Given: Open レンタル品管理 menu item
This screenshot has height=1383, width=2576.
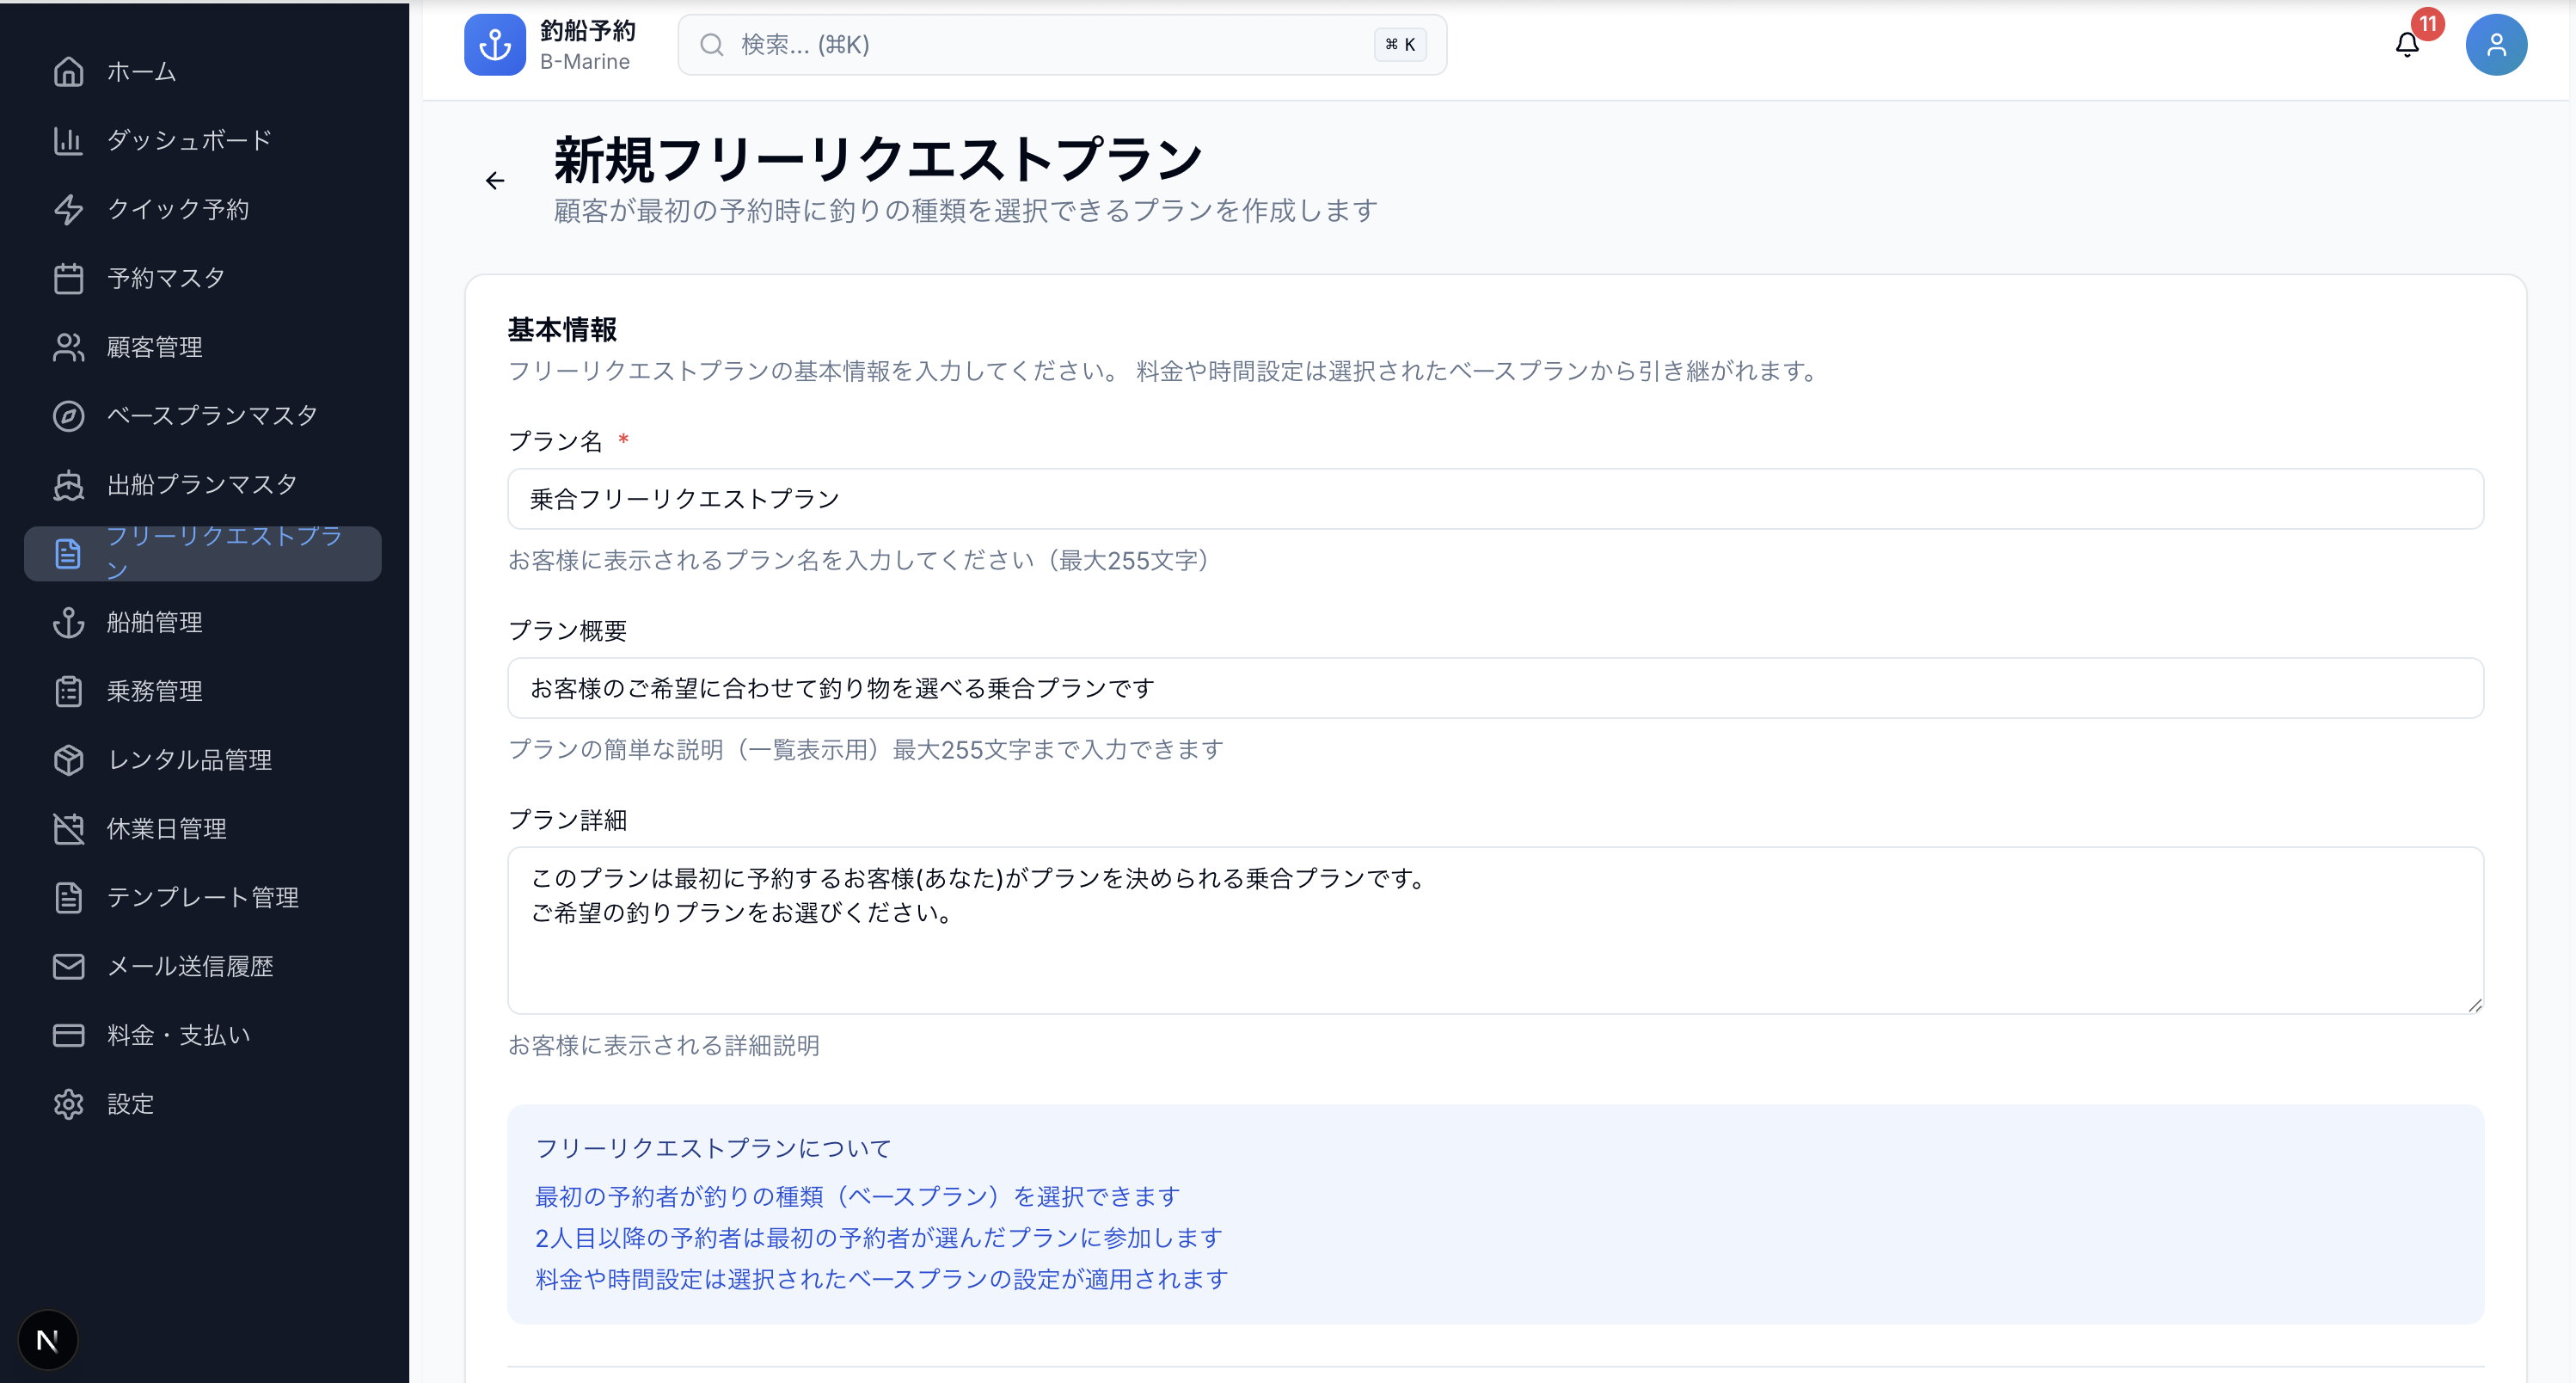Looking at the screenshot, I should point(189,760).
